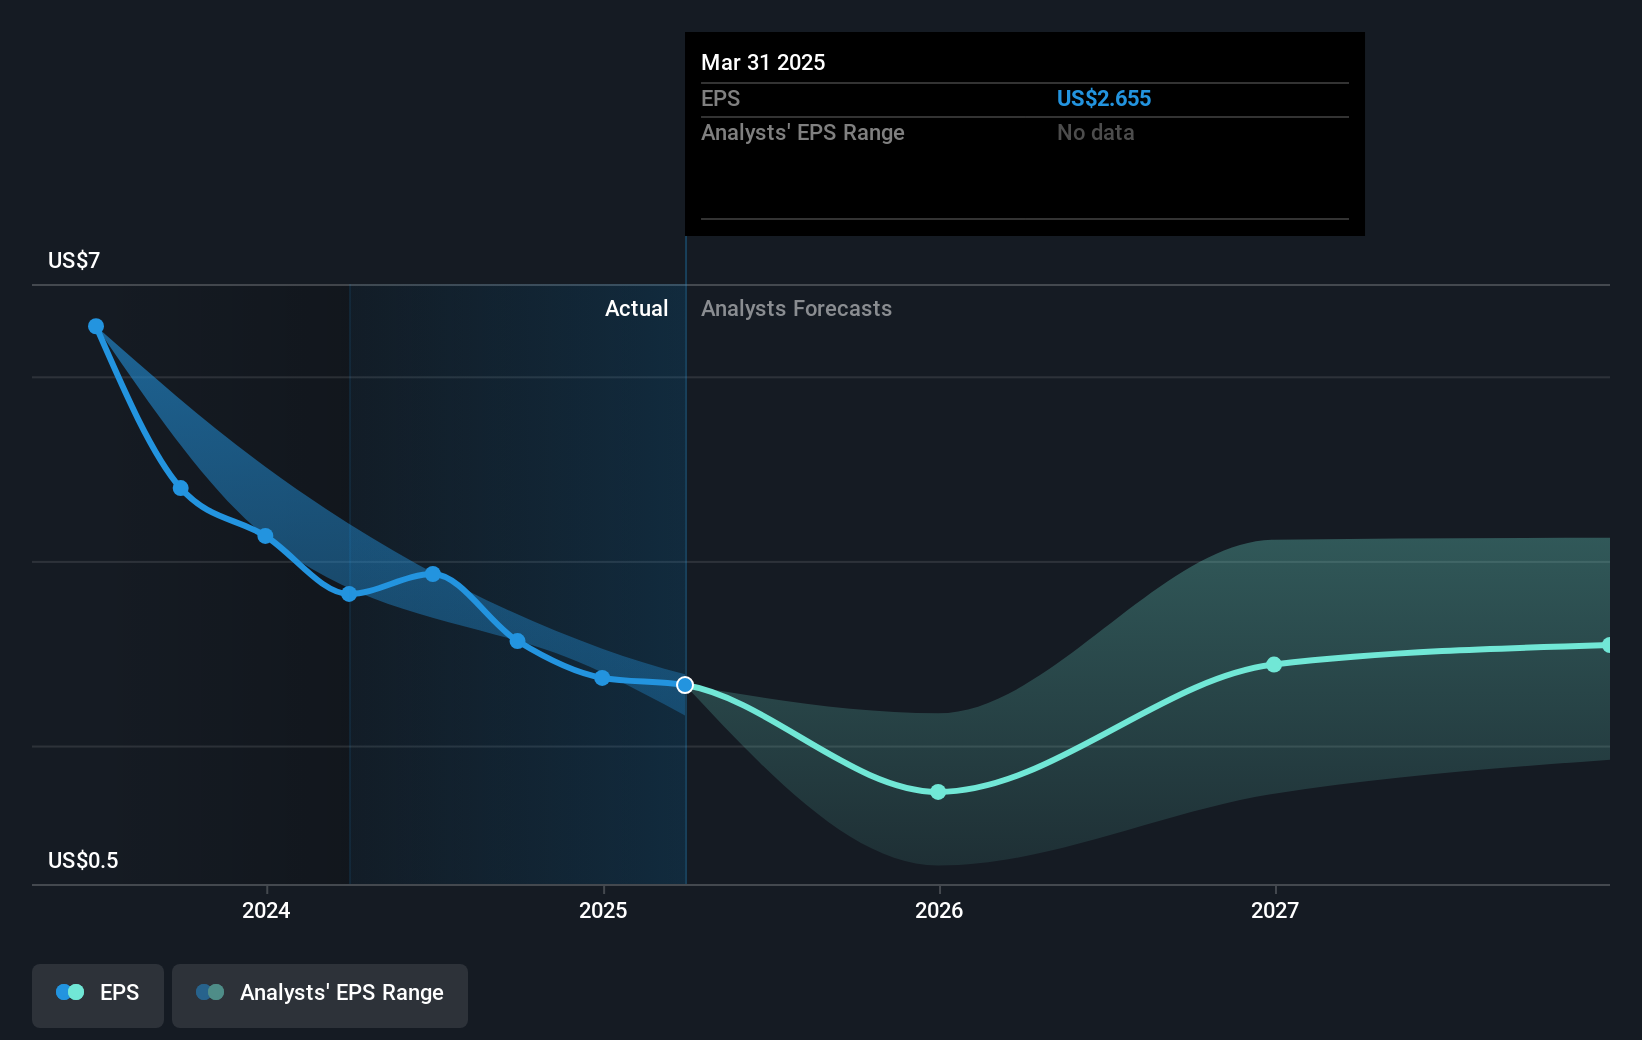Click the 2024 x-axis label
Screen dimensions: 1642x1040
point(266,910)
